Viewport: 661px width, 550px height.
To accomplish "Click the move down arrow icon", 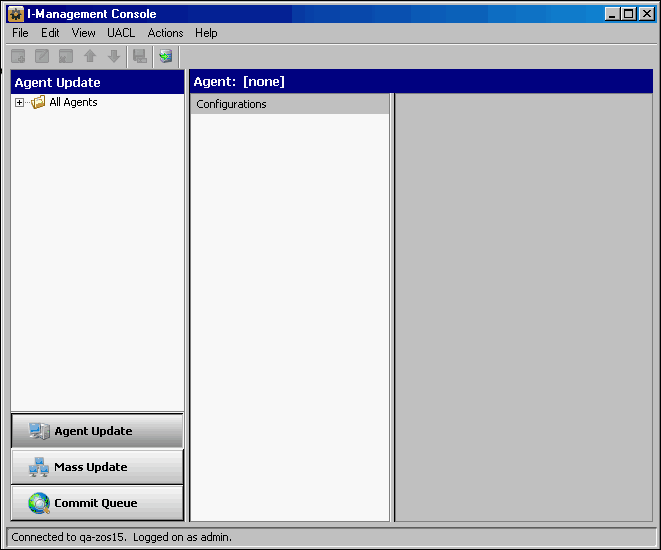I will coord(114,56).
